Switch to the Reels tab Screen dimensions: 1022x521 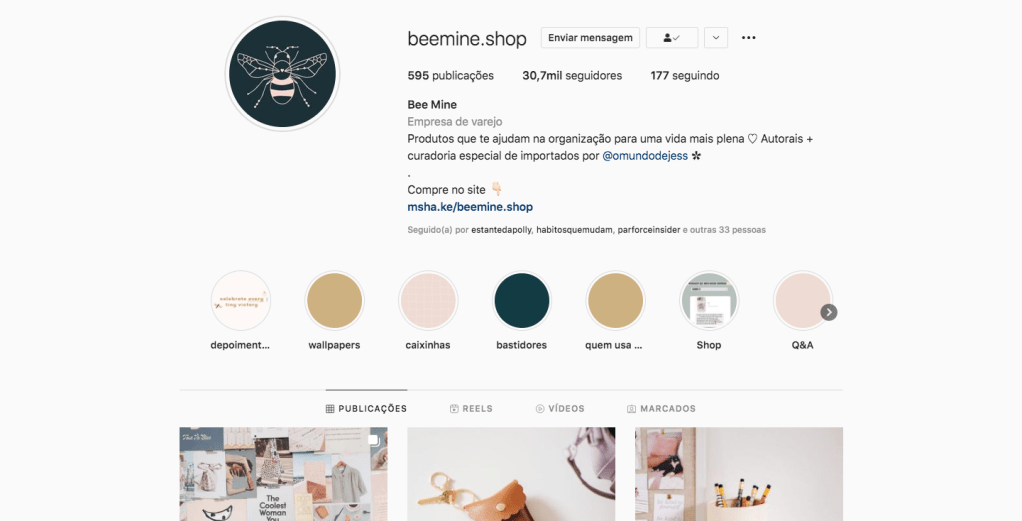click(x=471, y=409)
